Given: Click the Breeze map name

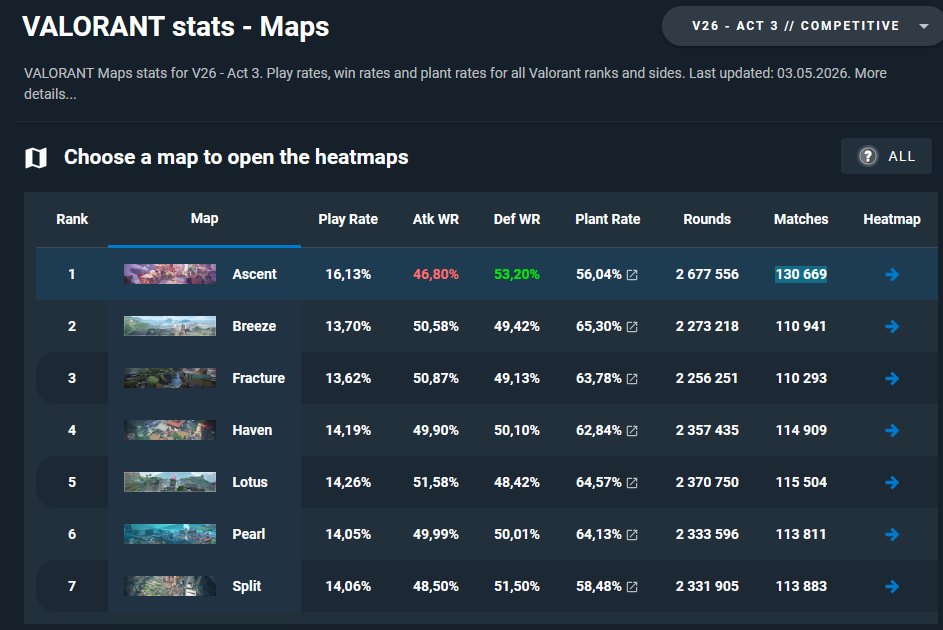Looking at the screenshot, I should tap(254, 326).
